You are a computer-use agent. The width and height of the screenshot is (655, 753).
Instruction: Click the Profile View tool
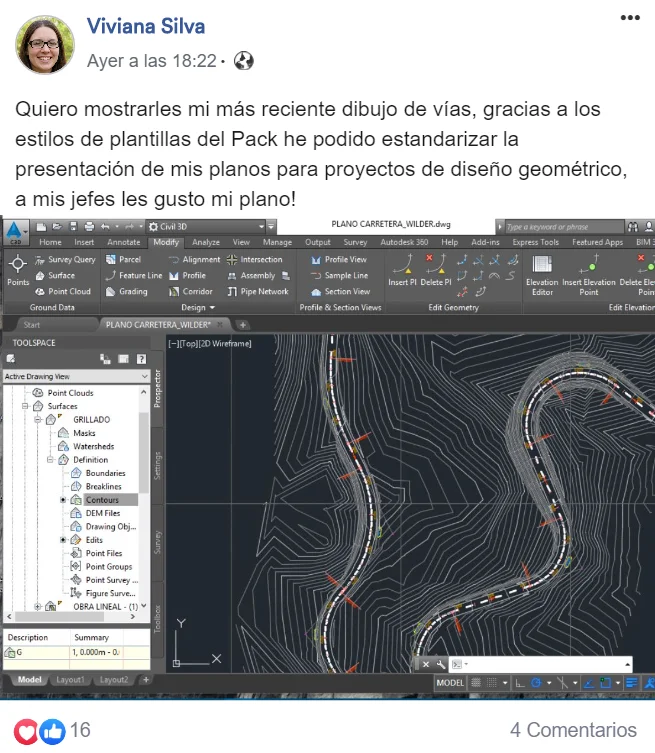tap(339, 259)
